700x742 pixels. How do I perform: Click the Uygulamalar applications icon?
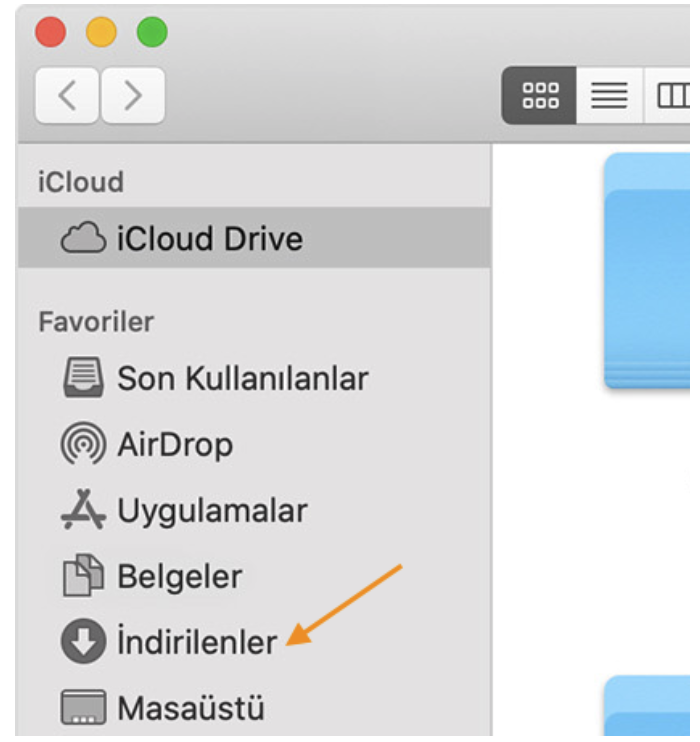83,509
